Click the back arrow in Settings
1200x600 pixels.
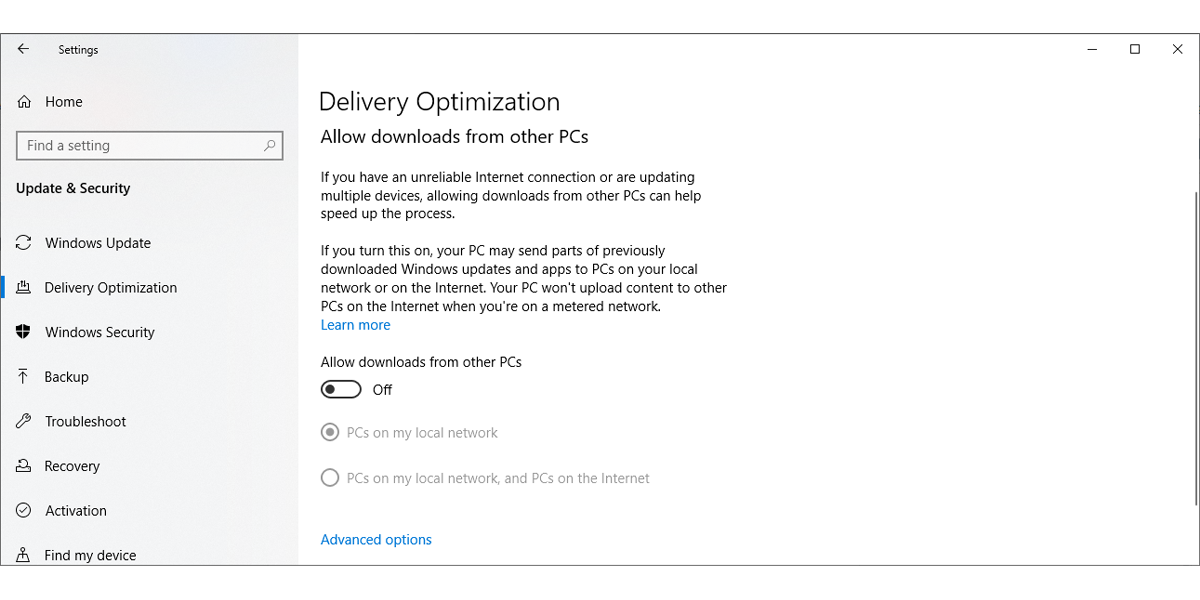[x=23, y=49]
